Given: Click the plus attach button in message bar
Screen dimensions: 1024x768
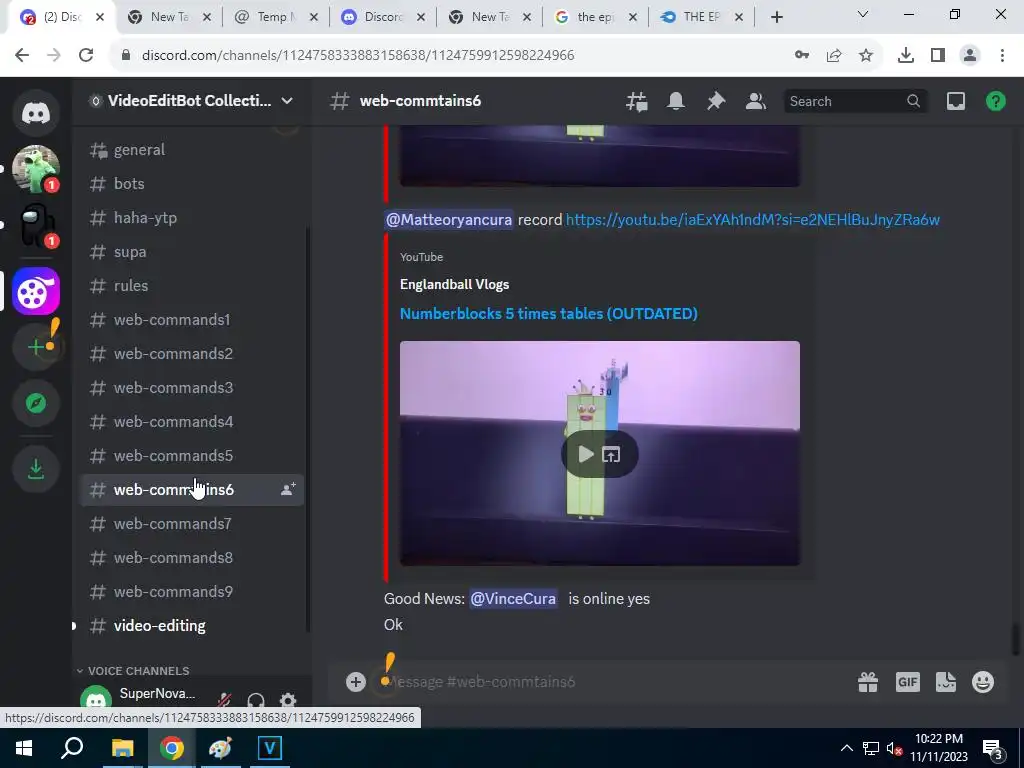Looking at the screenshot, I should 356,682.
